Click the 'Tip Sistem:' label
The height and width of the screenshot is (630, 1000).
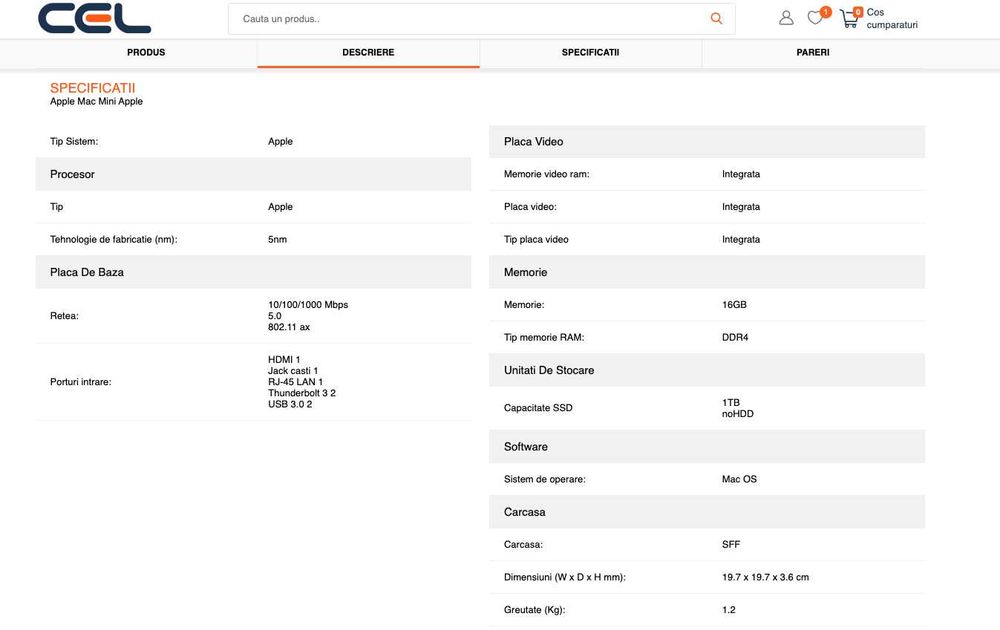[x=74, y=142]
